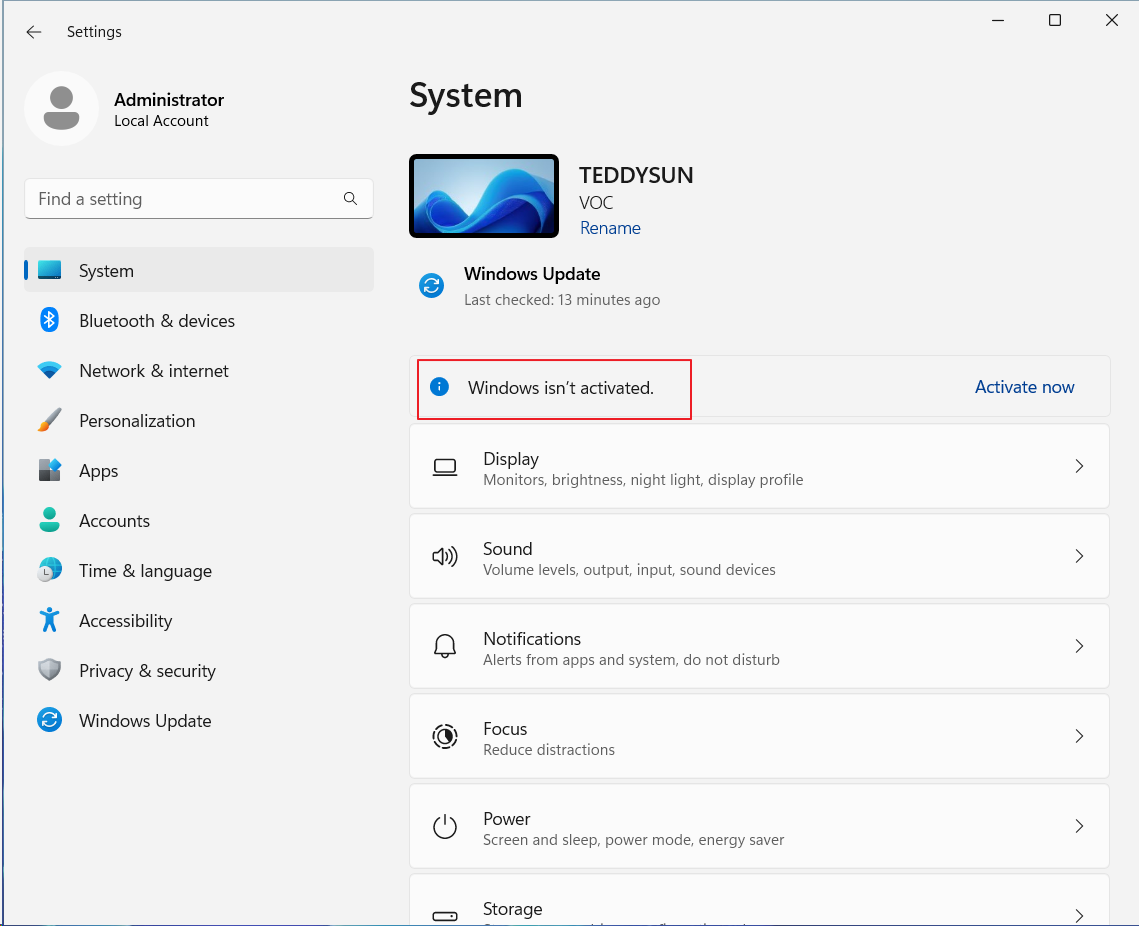Open Apps settings section
The image size is (1139, 926).
pyautogui.click(x=199, y=471)
